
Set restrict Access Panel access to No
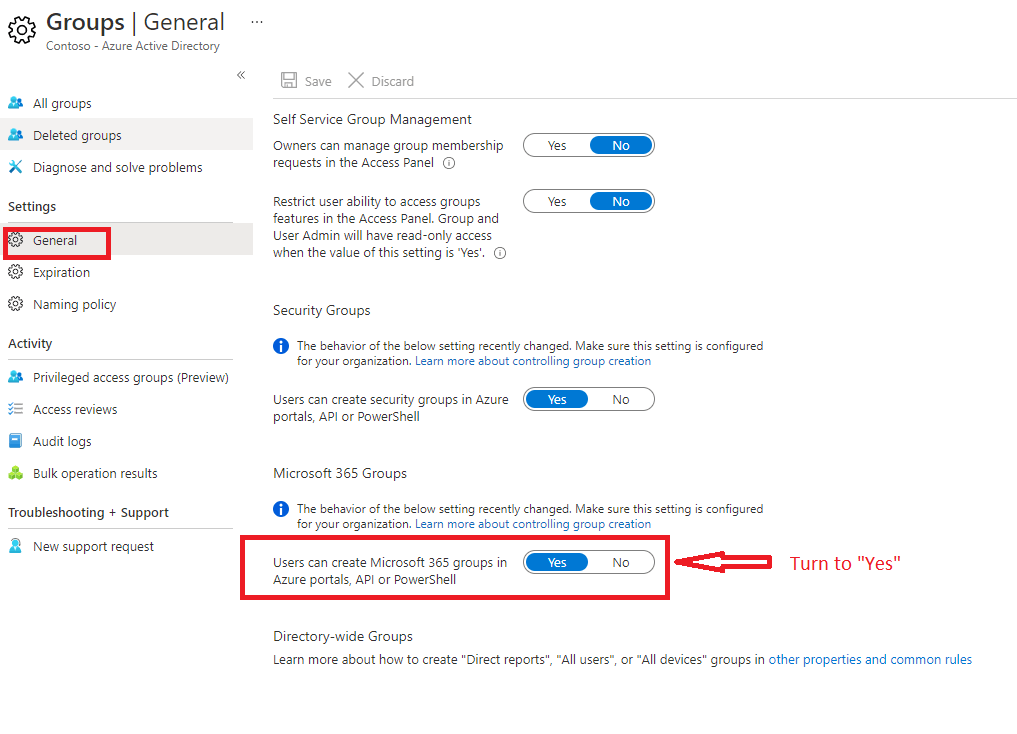pyautogui.click(x=621, y=201)
